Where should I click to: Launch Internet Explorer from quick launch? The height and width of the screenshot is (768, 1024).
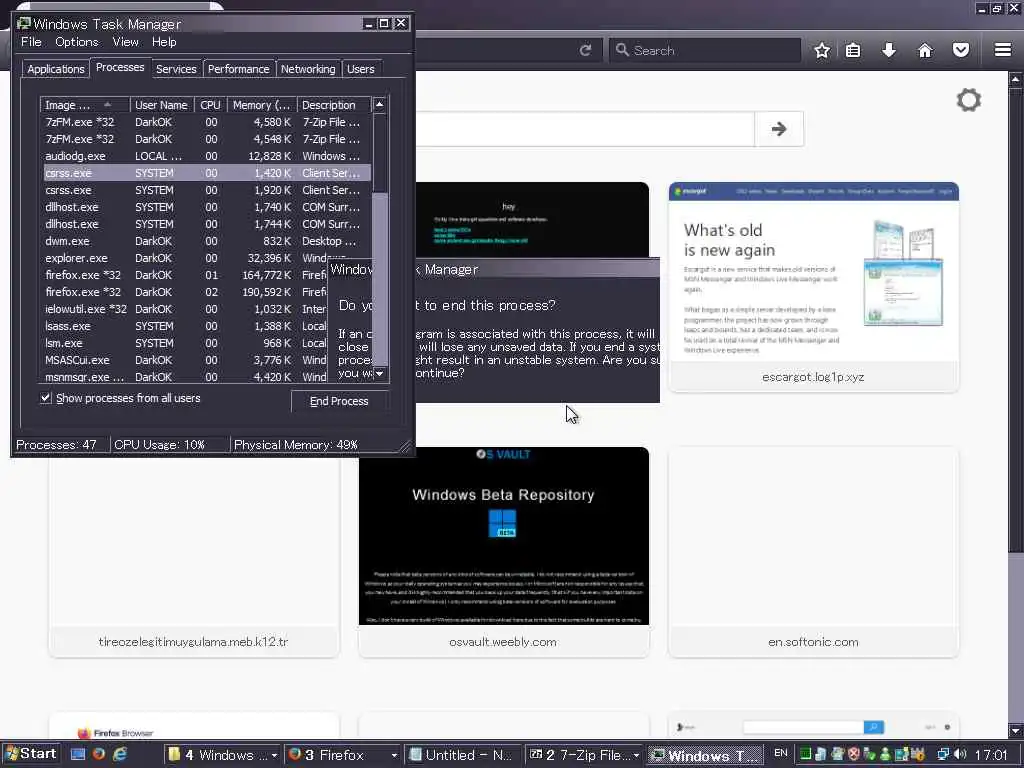120,754
